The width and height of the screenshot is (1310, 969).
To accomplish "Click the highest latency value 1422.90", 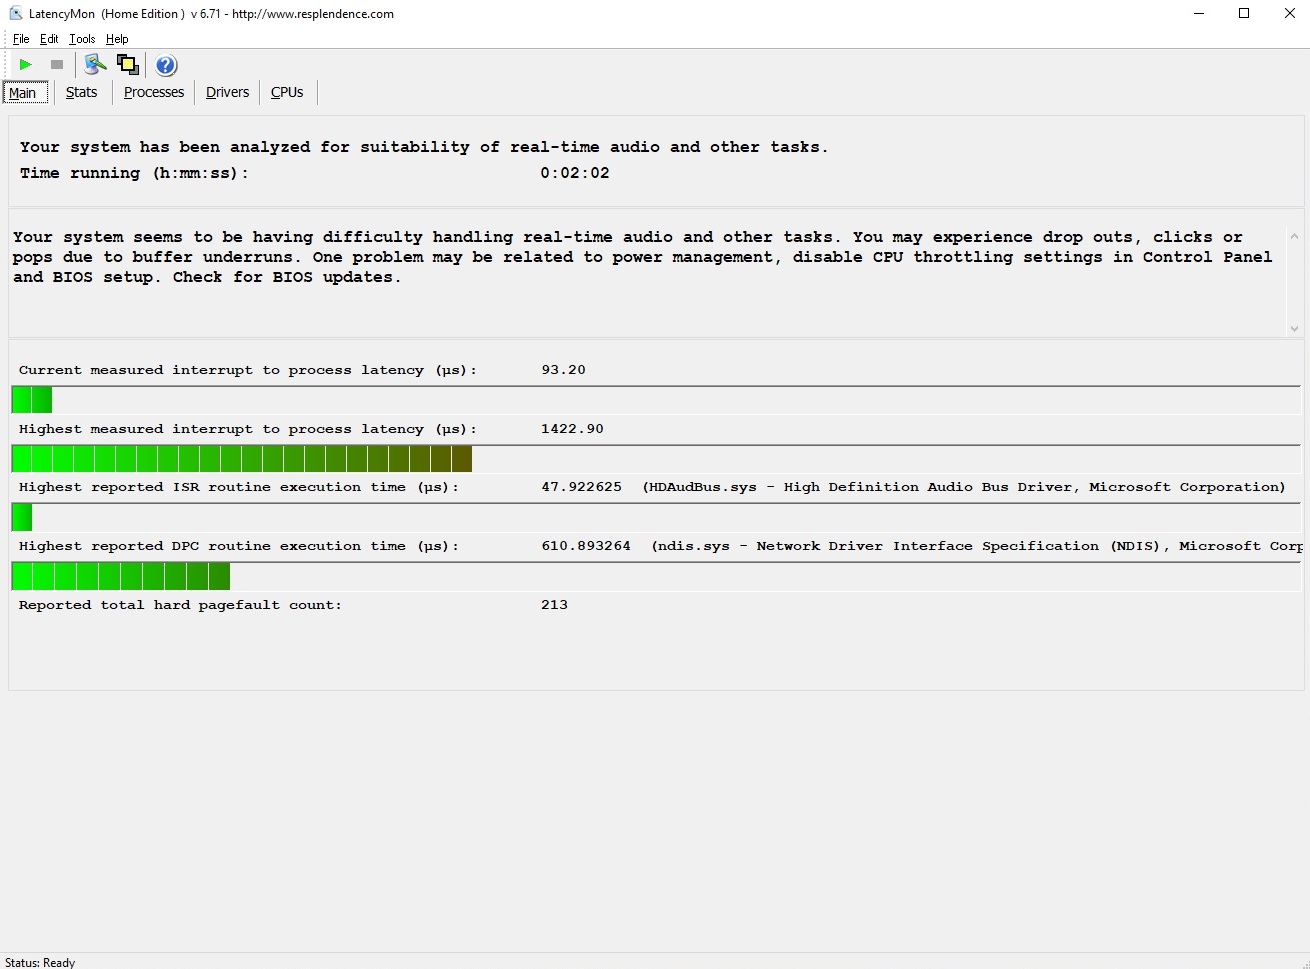I will click(x=572, y=429).
